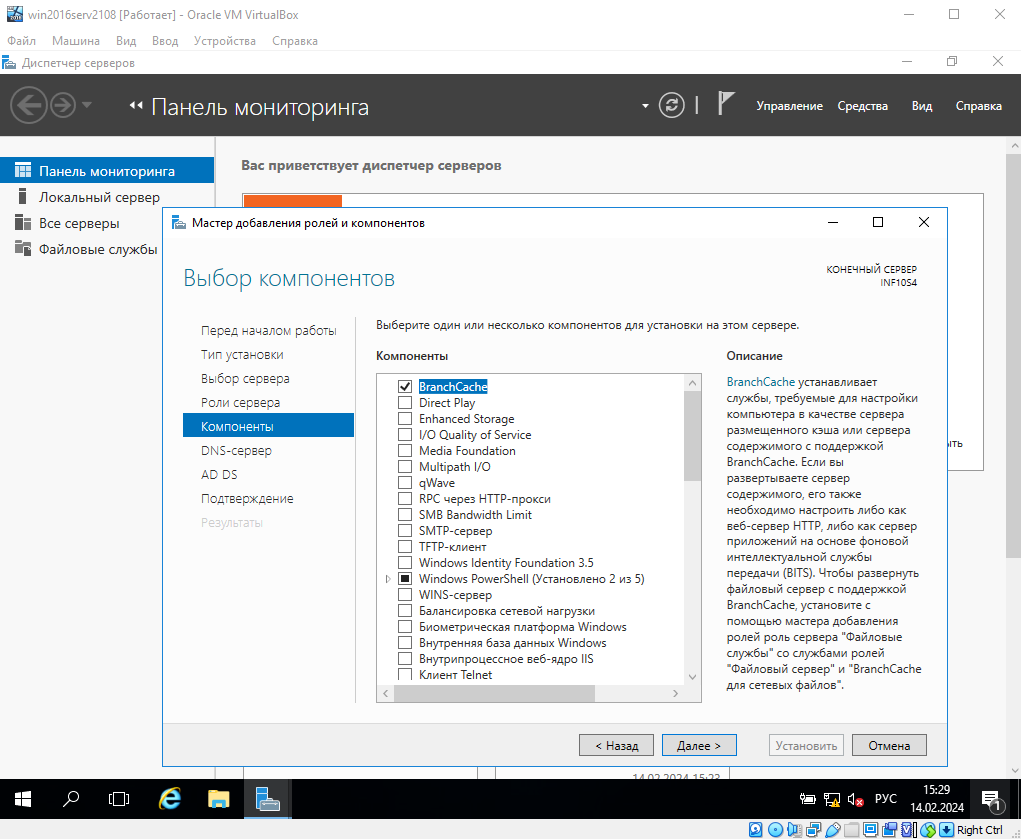This screenshot has width=1021, height=839.
Task: Open File Explorer from taskbar
Action: pos(219,799)
